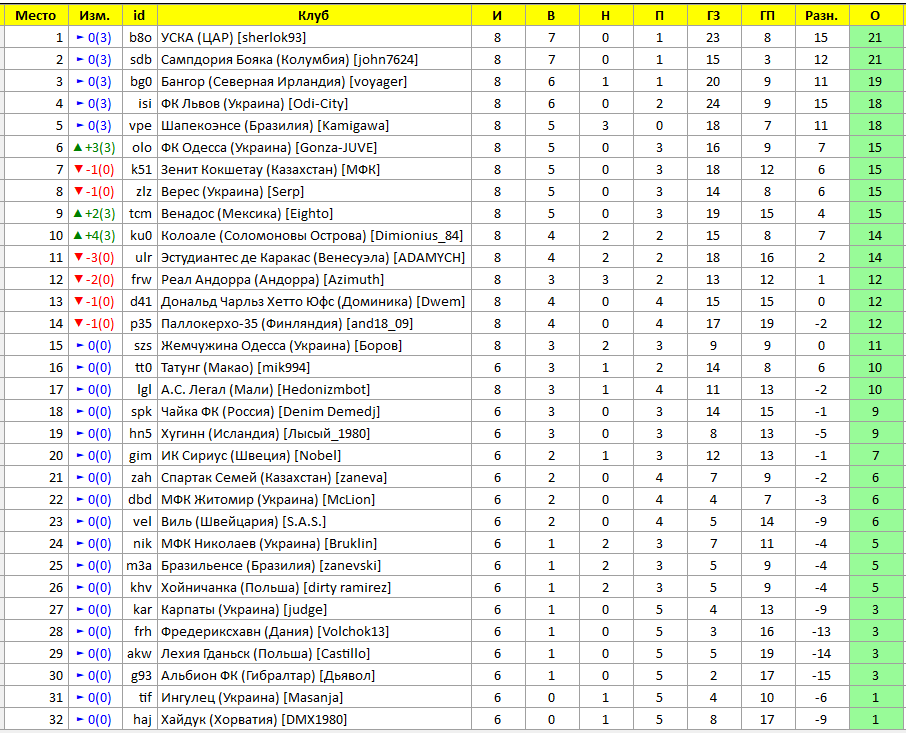
Task: Select the Н column header
Action: click(606, 16)
